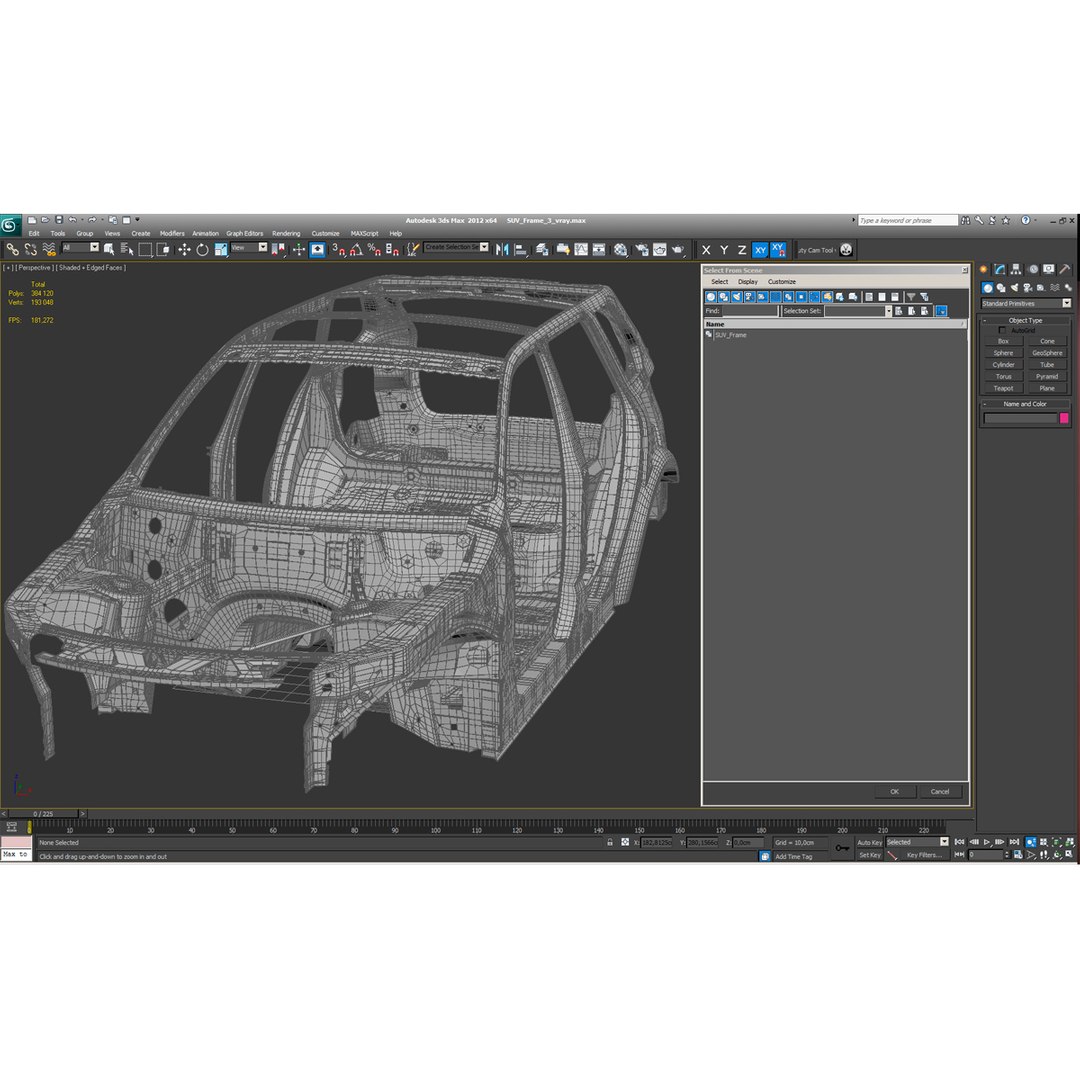Open the Utilities hammer panel tab

coord(1065,269)
